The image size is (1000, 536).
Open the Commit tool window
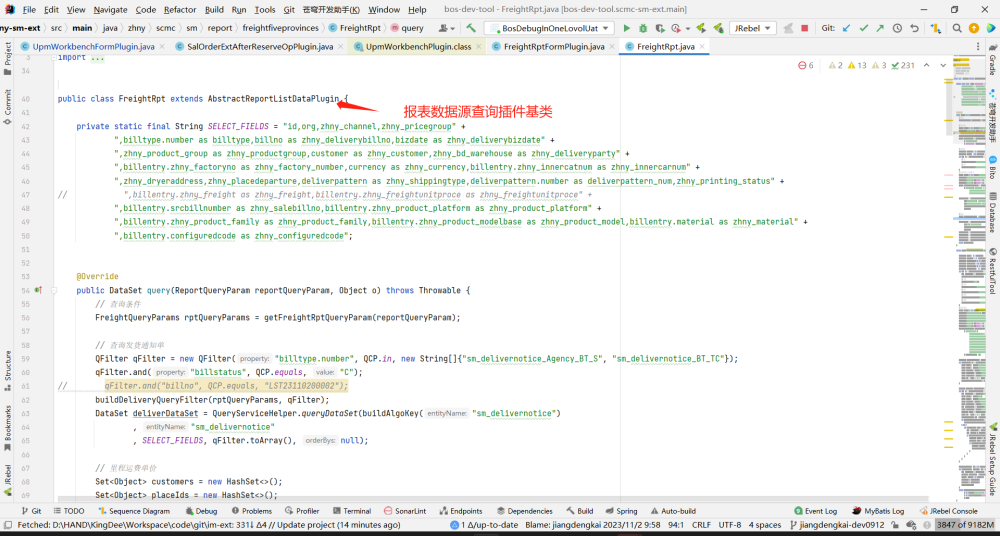(x=8, y=107)
